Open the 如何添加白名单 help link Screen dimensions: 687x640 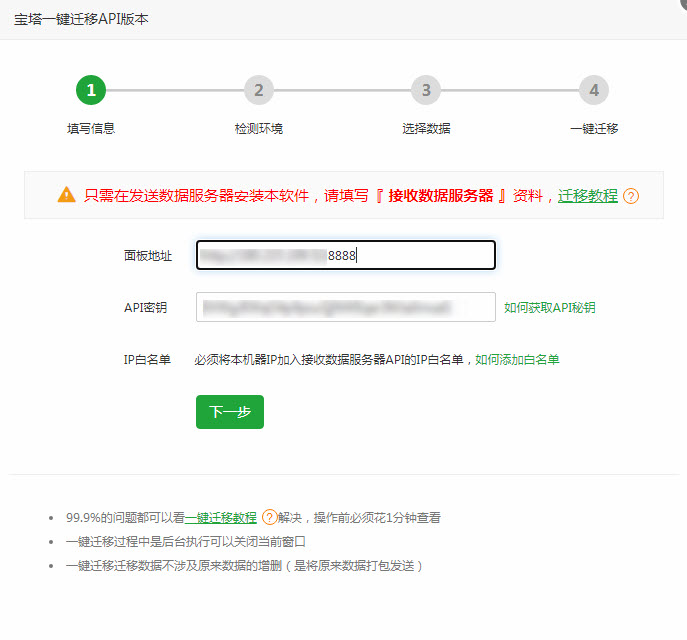click(x=517, y=359)
